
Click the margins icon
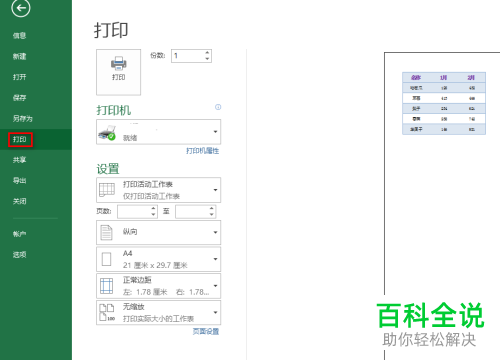(107, 286)
